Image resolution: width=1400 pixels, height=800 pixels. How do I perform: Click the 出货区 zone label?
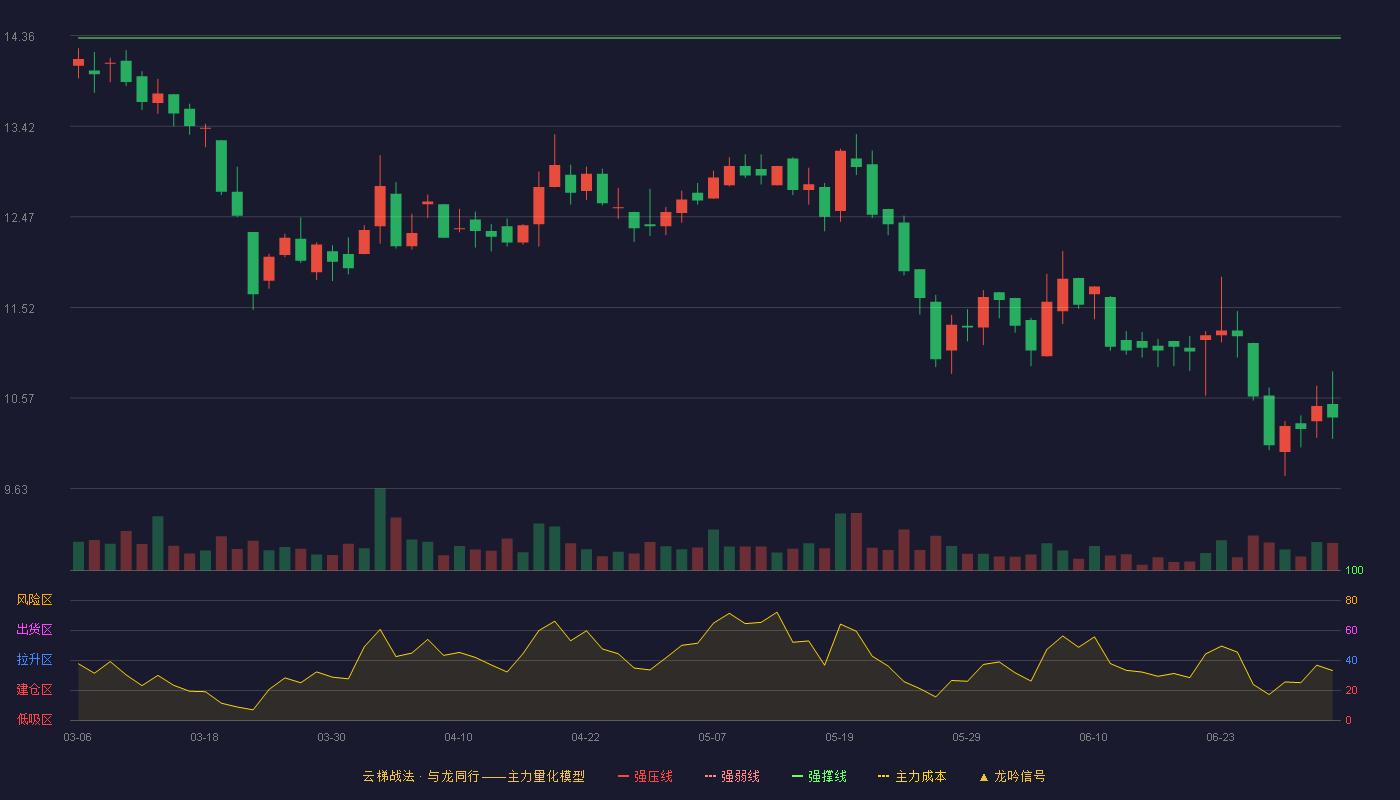[x=34, y=630]
